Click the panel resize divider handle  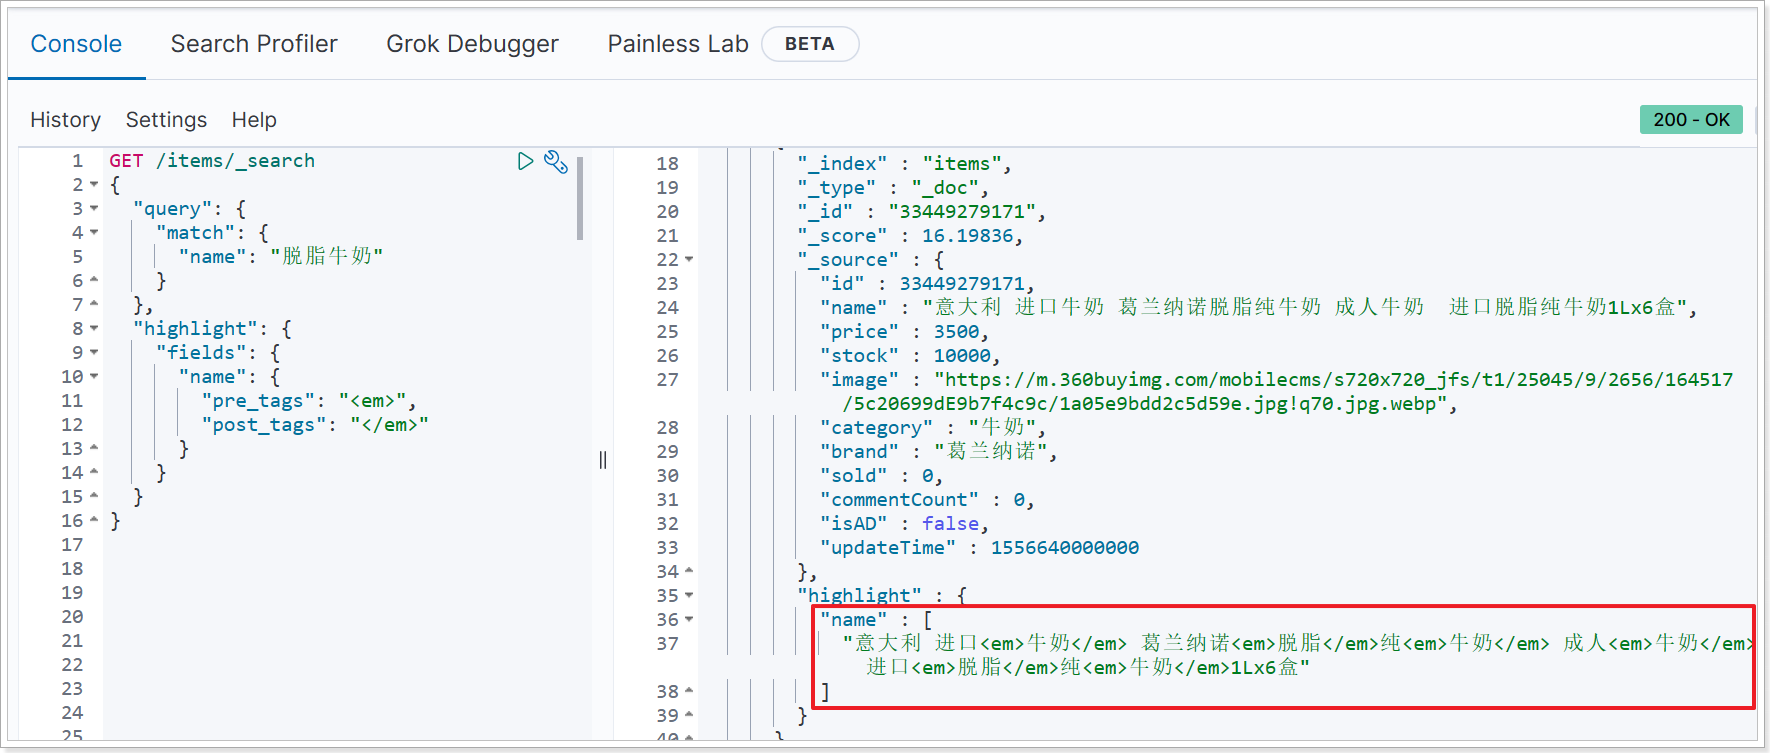tap(603, 460)
